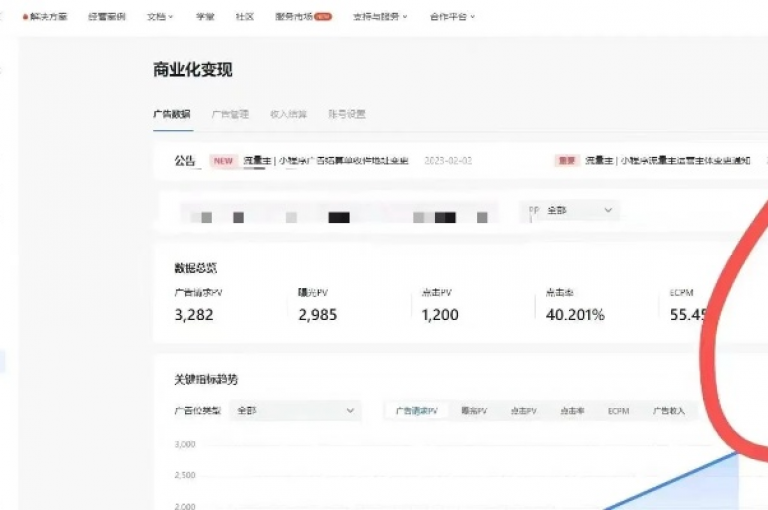This screenshot has width=768, height=510.
Task: Open the 经营案例 top navigation item
Action: 107,17
